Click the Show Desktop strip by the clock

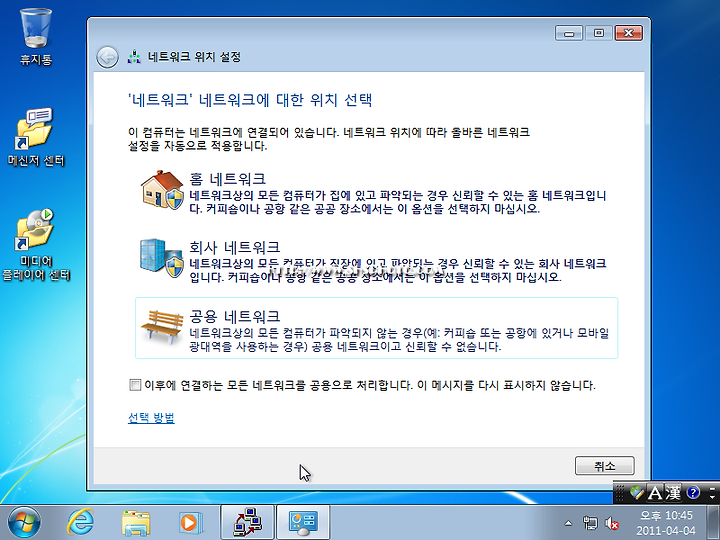pos(713,523)
